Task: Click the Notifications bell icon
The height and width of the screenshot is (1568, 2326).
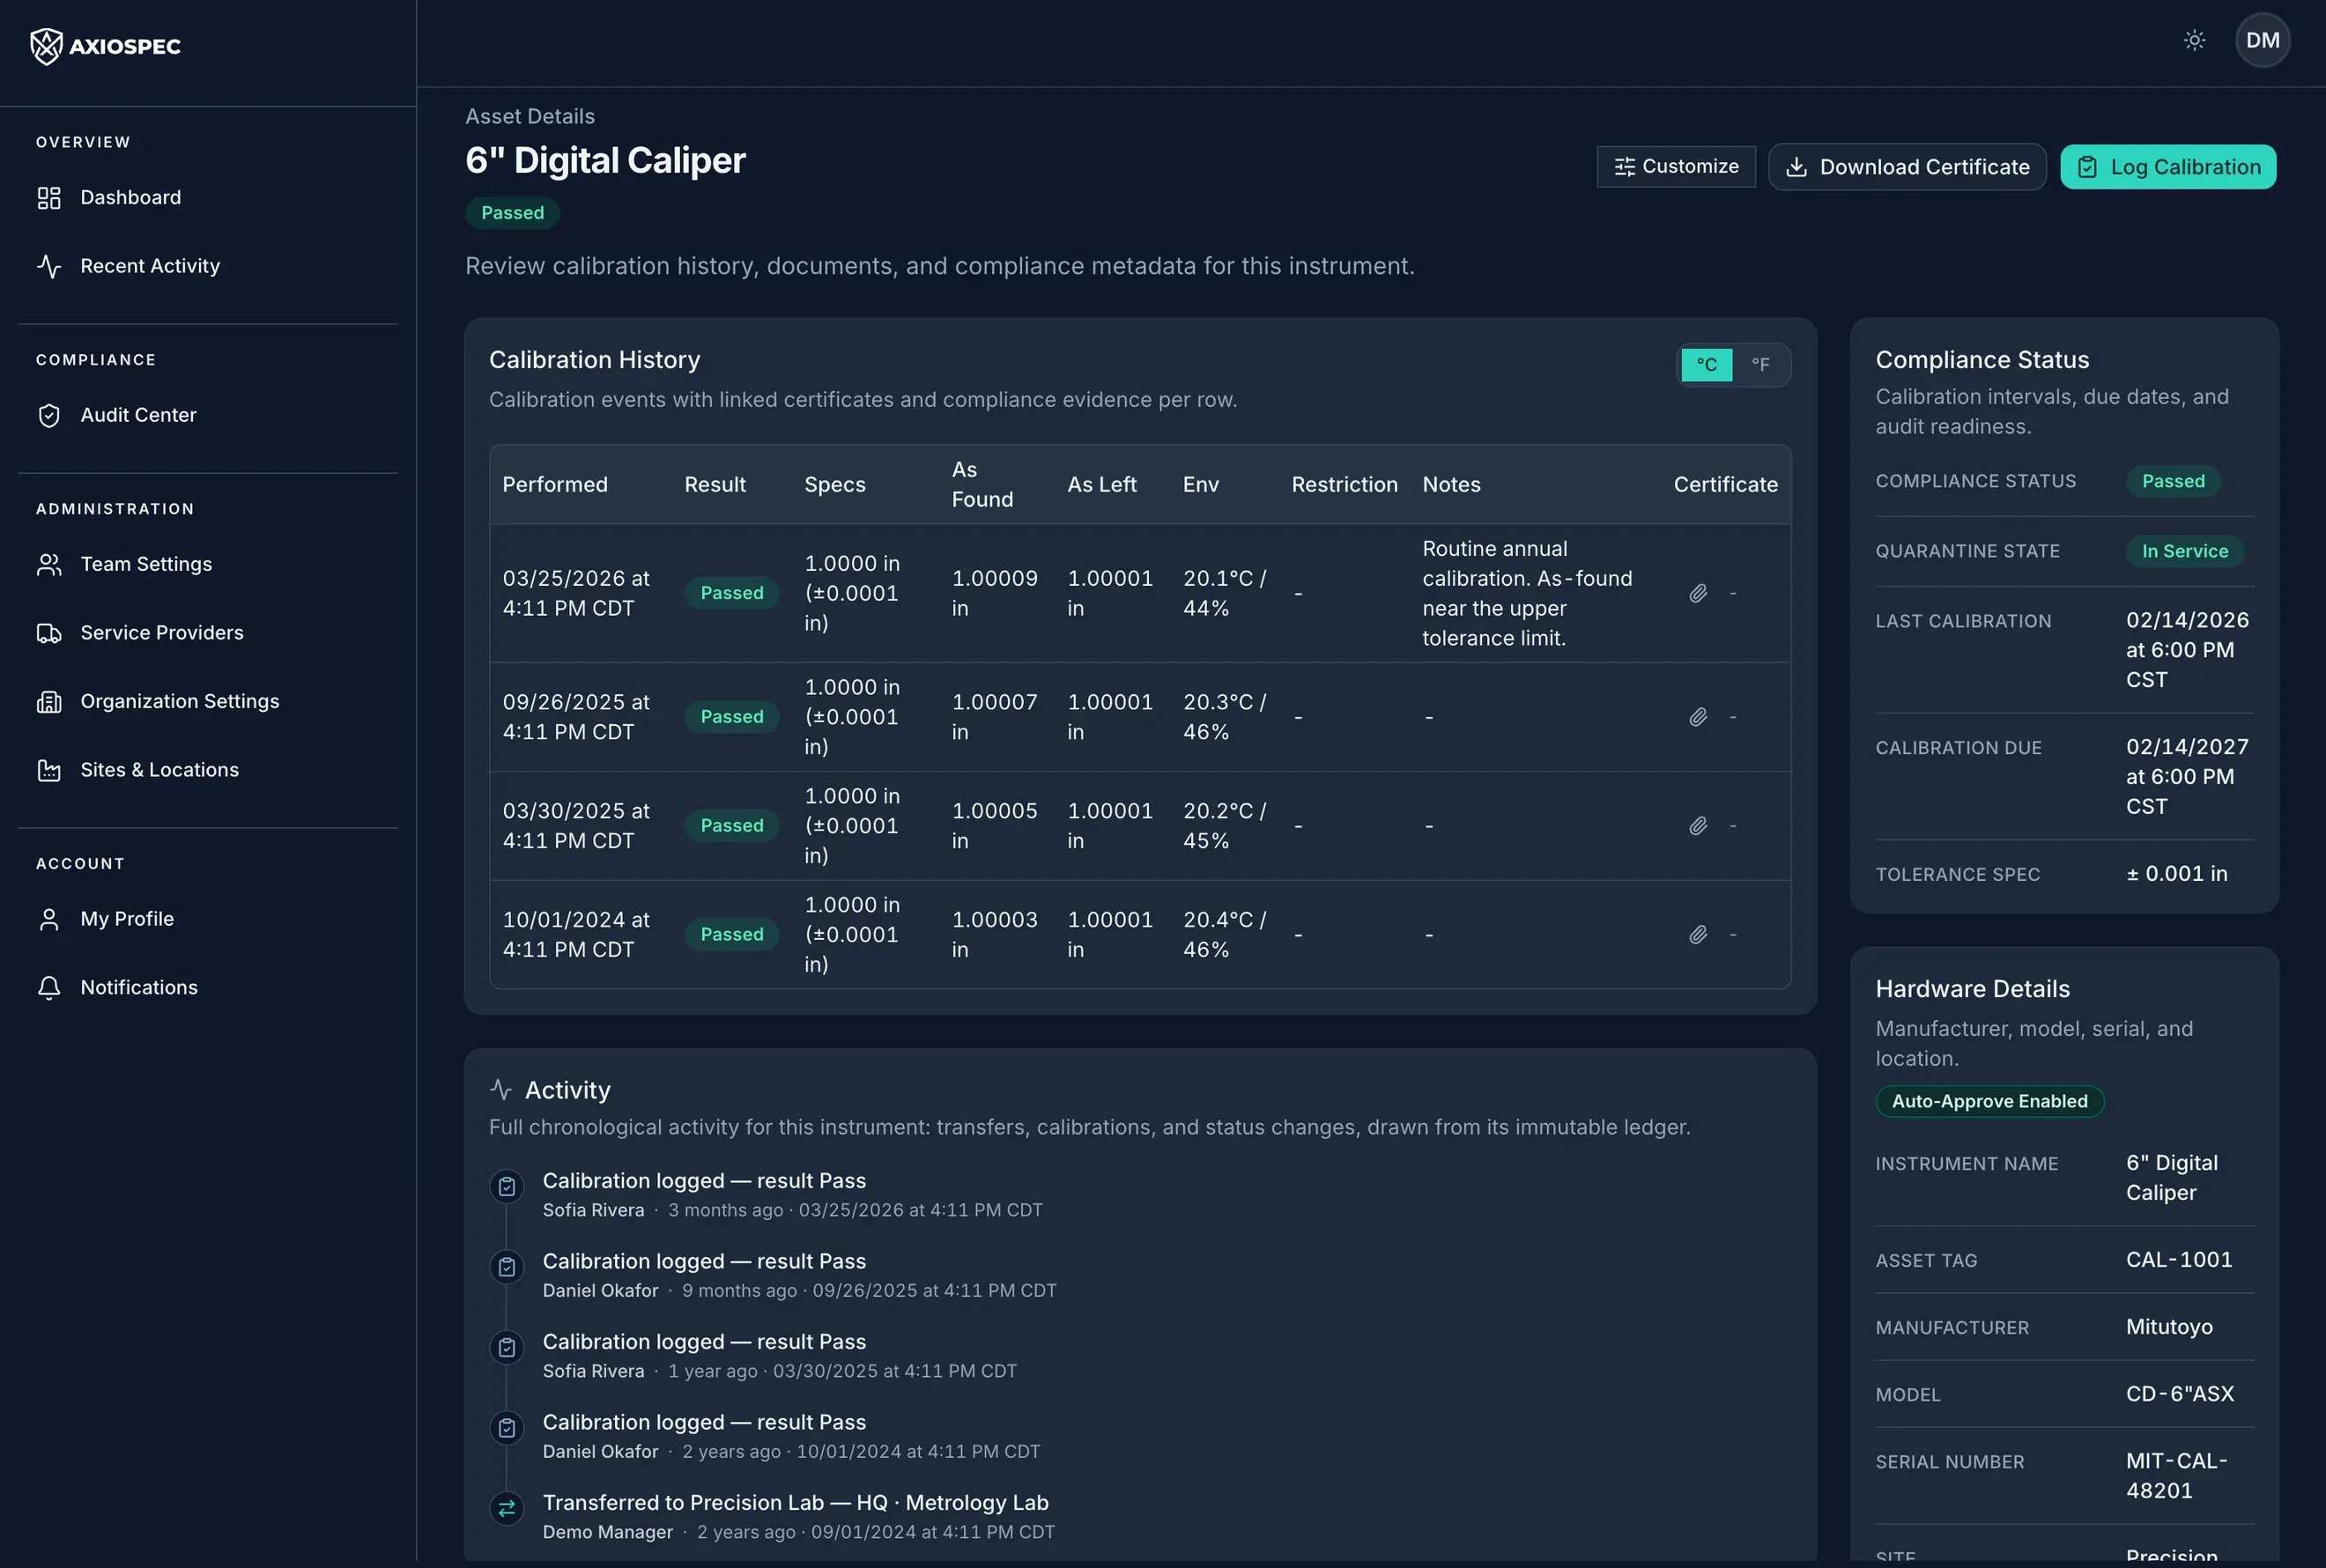Action: tap(49, 987)
